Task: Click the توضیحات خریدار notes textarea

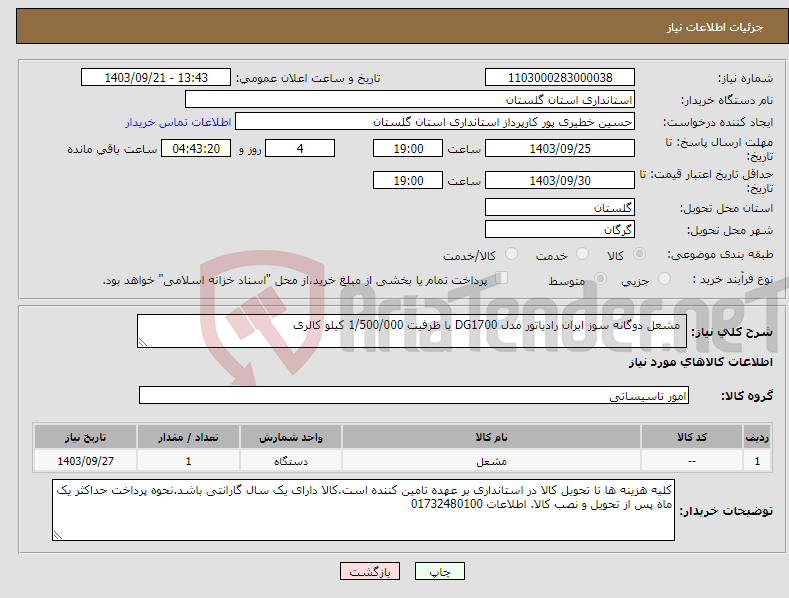Action: (x=363, y=510)
